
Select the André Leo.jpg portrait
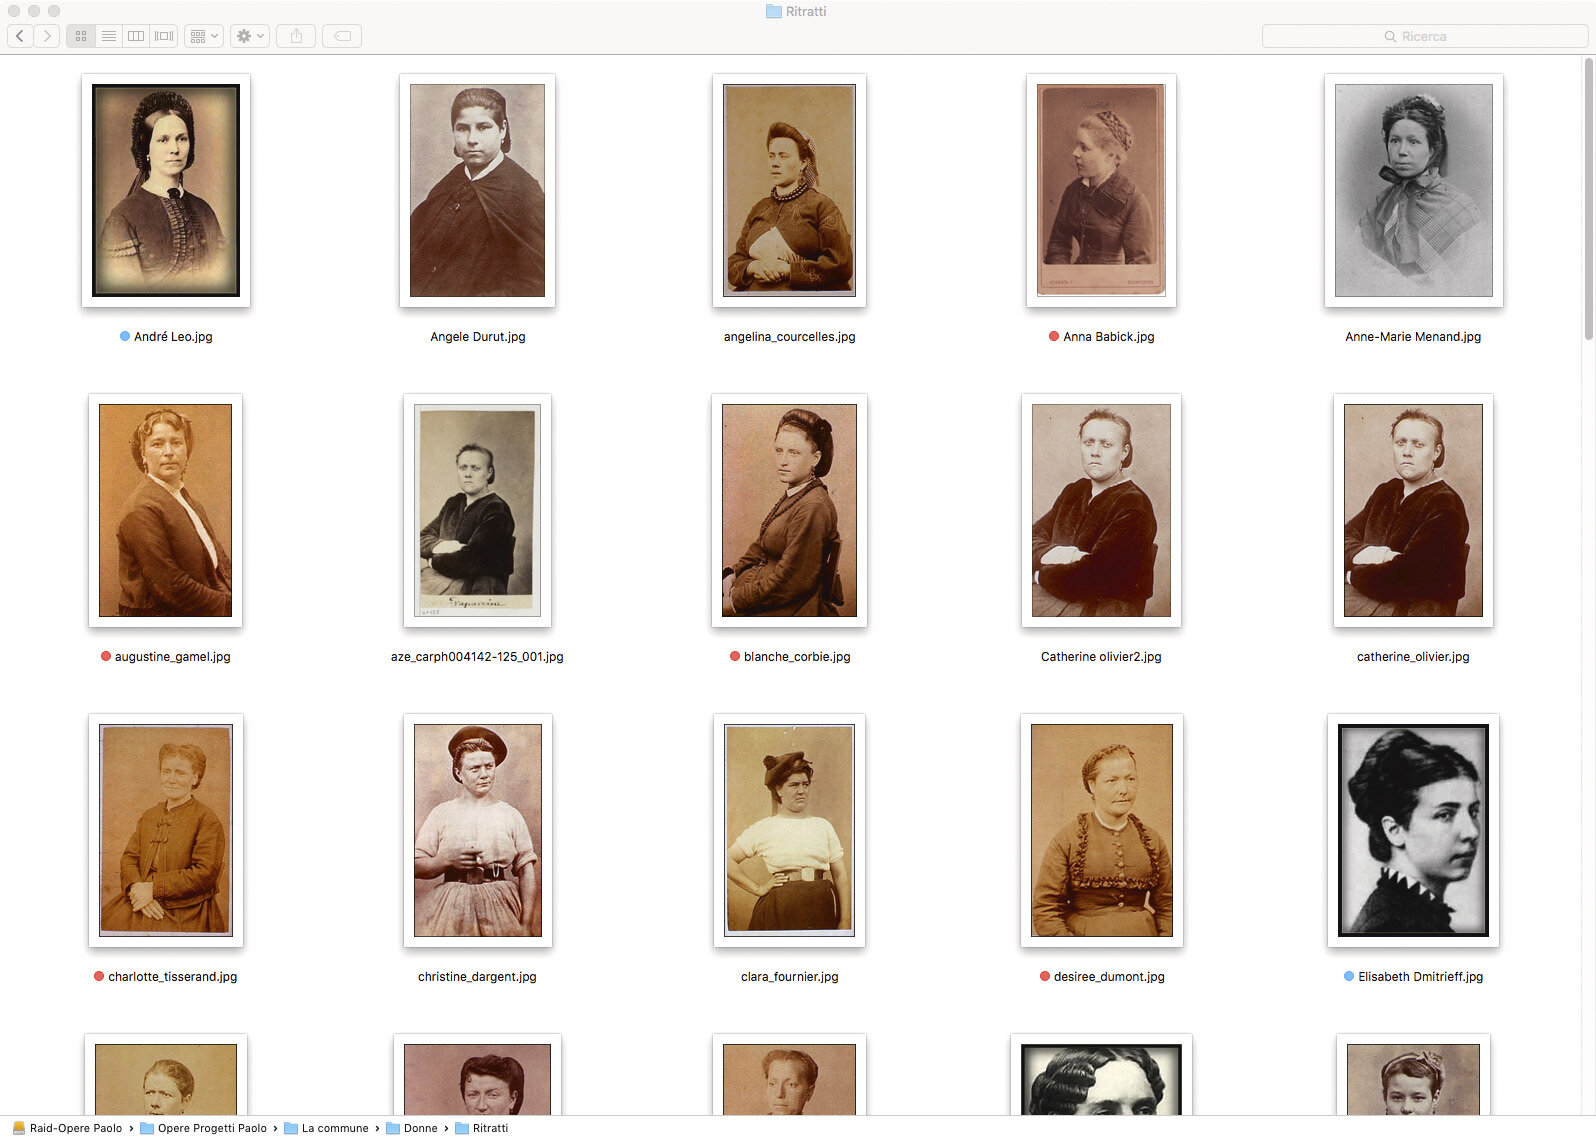[166, 190]
